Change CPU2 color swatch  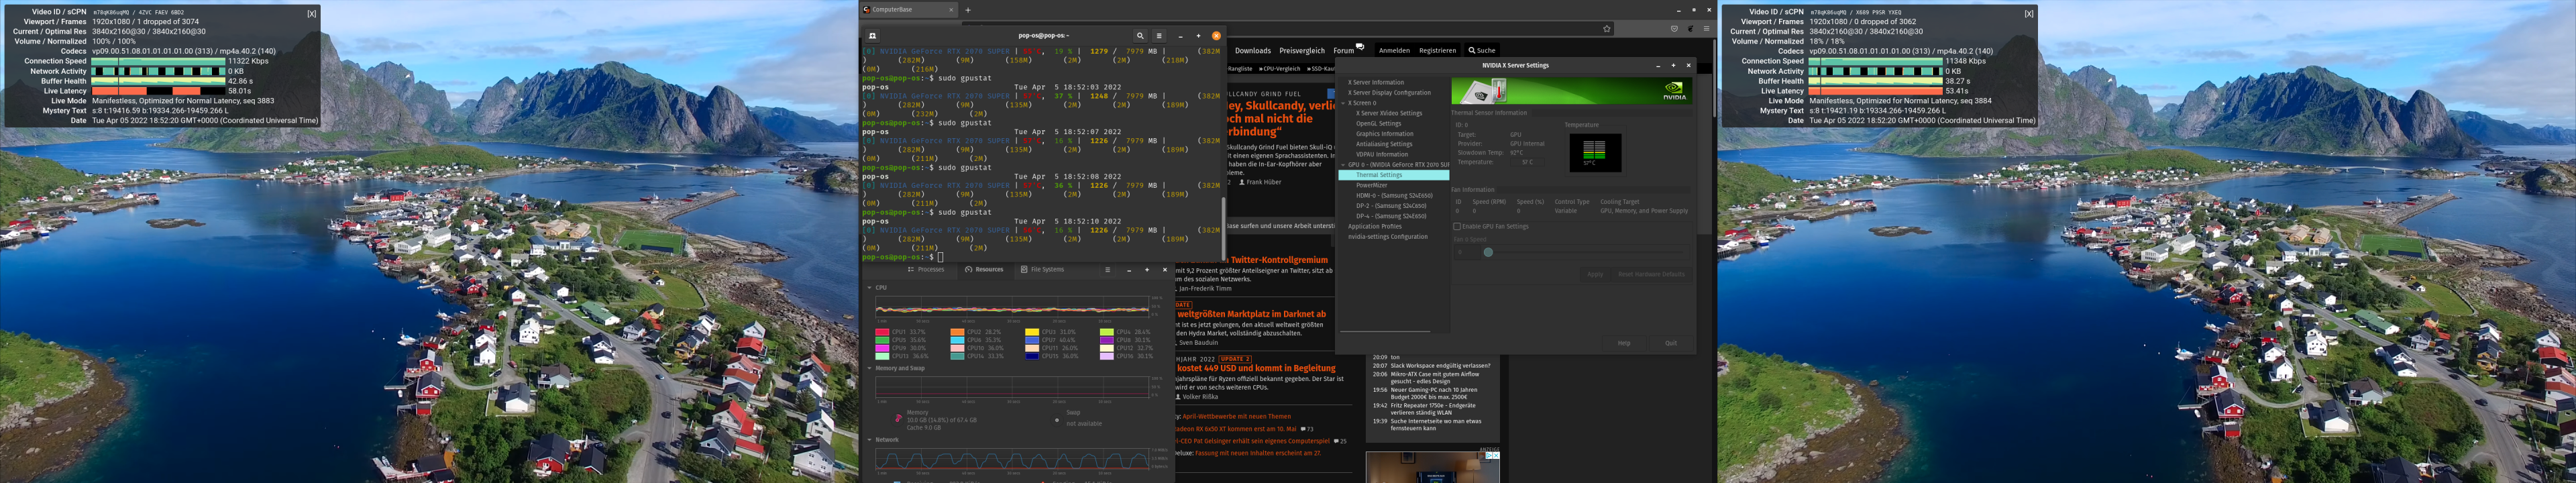click(x=957, y=332)
